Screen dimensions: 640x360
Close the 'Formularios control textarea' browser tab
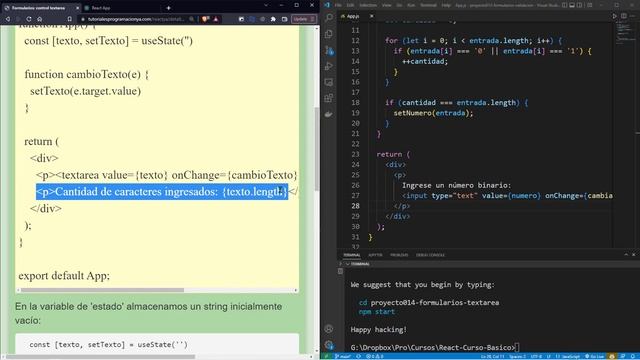(78, 8)
